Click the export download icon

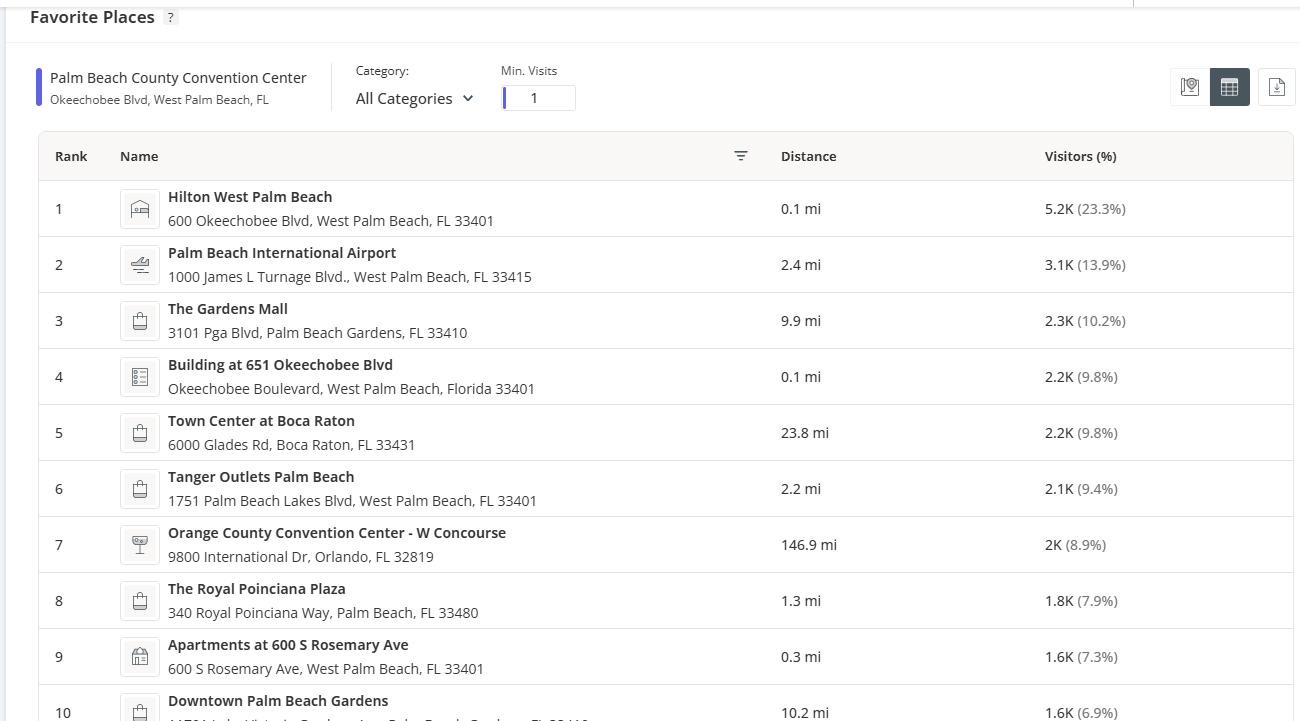click(x=1276, y=87)
